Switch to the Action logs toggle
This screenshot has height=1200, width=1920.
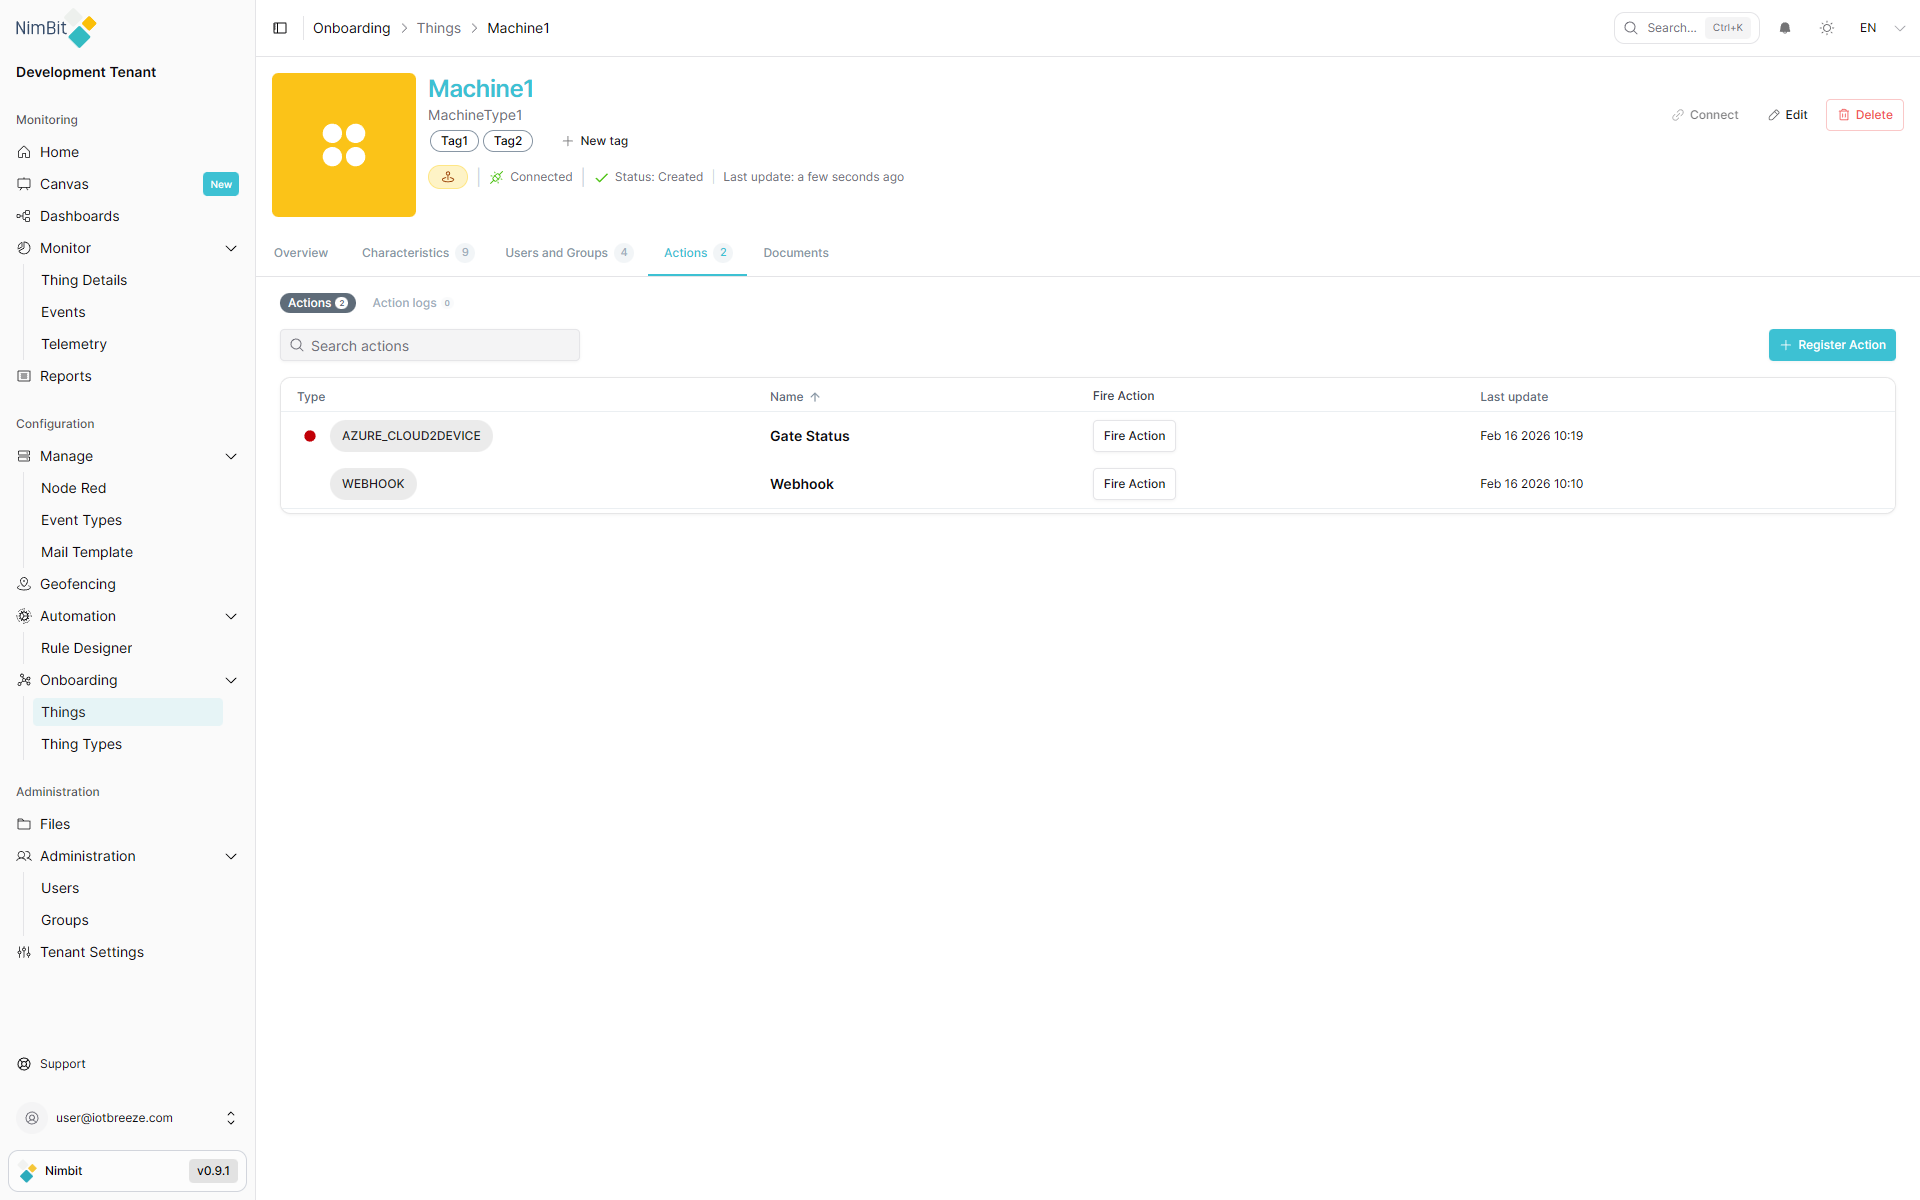pos(404,302)
